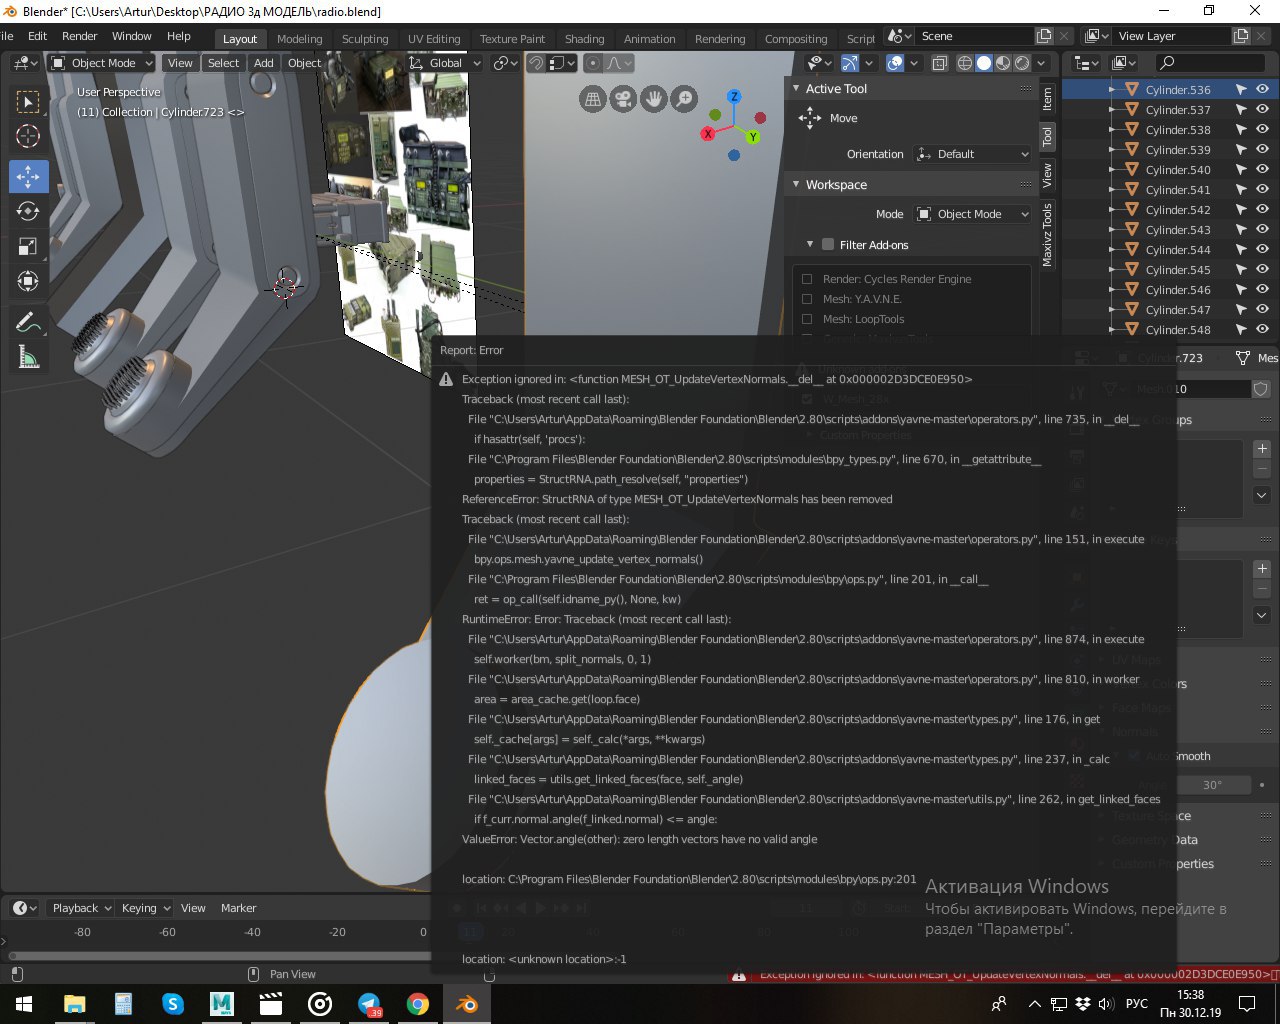Switch to solid viewport shading
The width and height of the screenshot is (1280, 1024).
(984, 63)
